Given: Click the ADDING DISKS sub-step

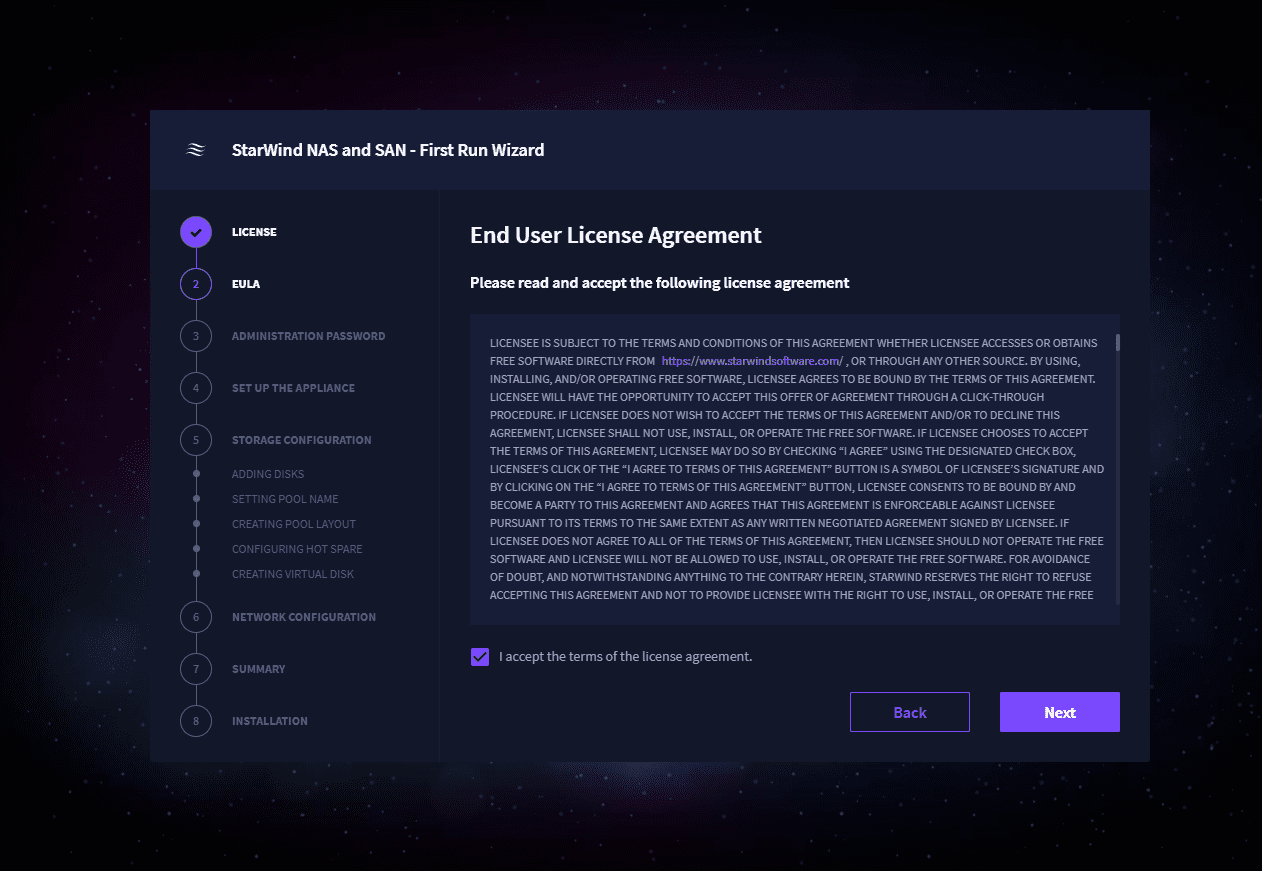Looking at the screenshot, I should [x=268, y=474].
